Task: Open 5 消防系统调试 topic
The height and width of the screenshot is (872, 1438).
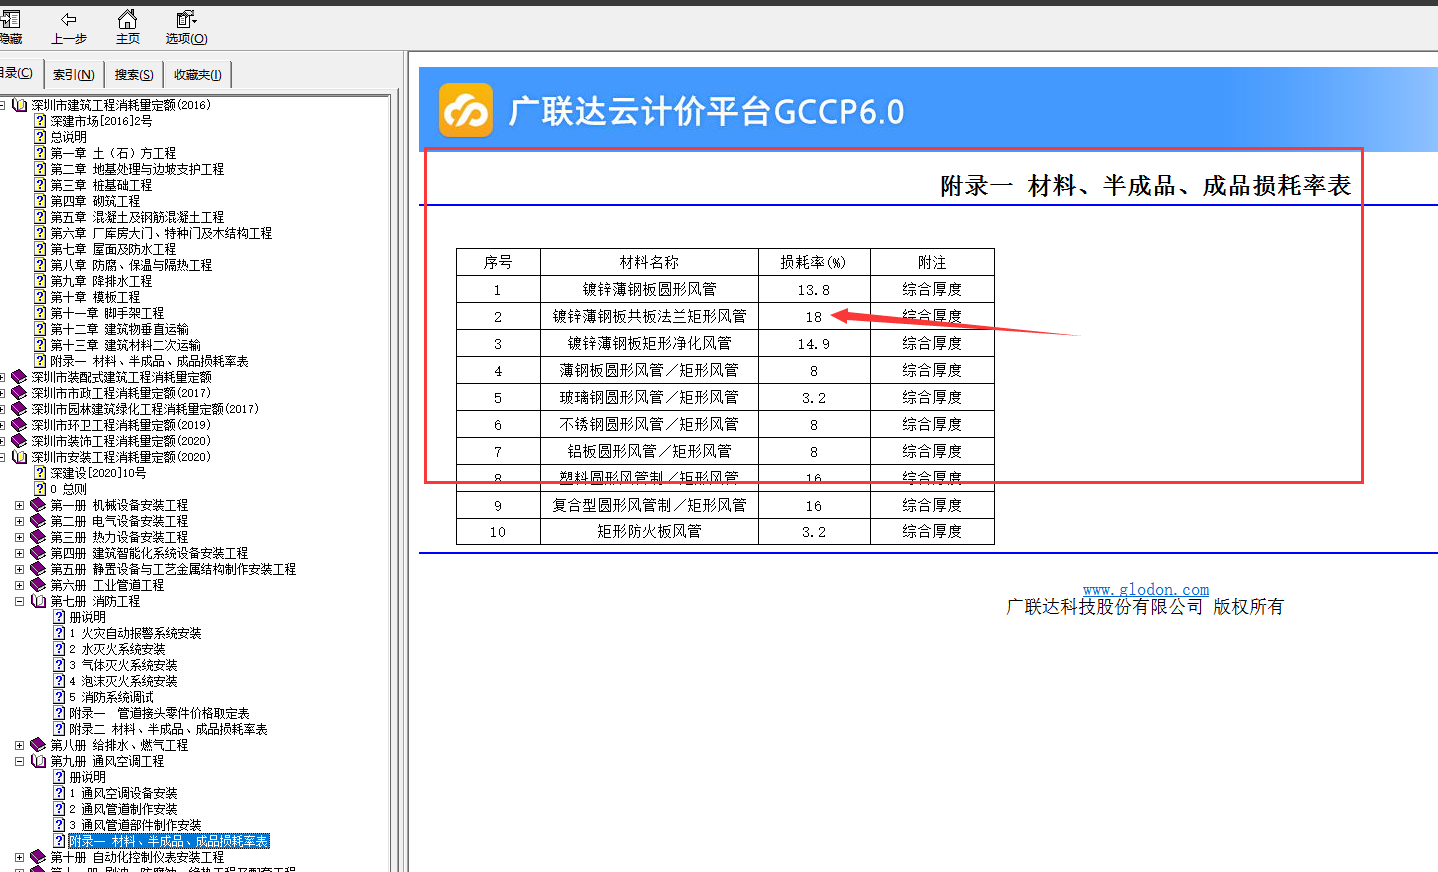Action: pyautogui.click(x=111, y=697)
